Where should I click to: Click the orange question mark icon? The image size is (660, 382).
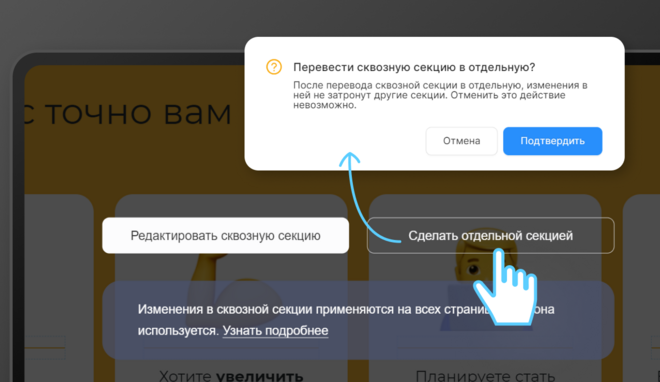(x=274, y=67)
